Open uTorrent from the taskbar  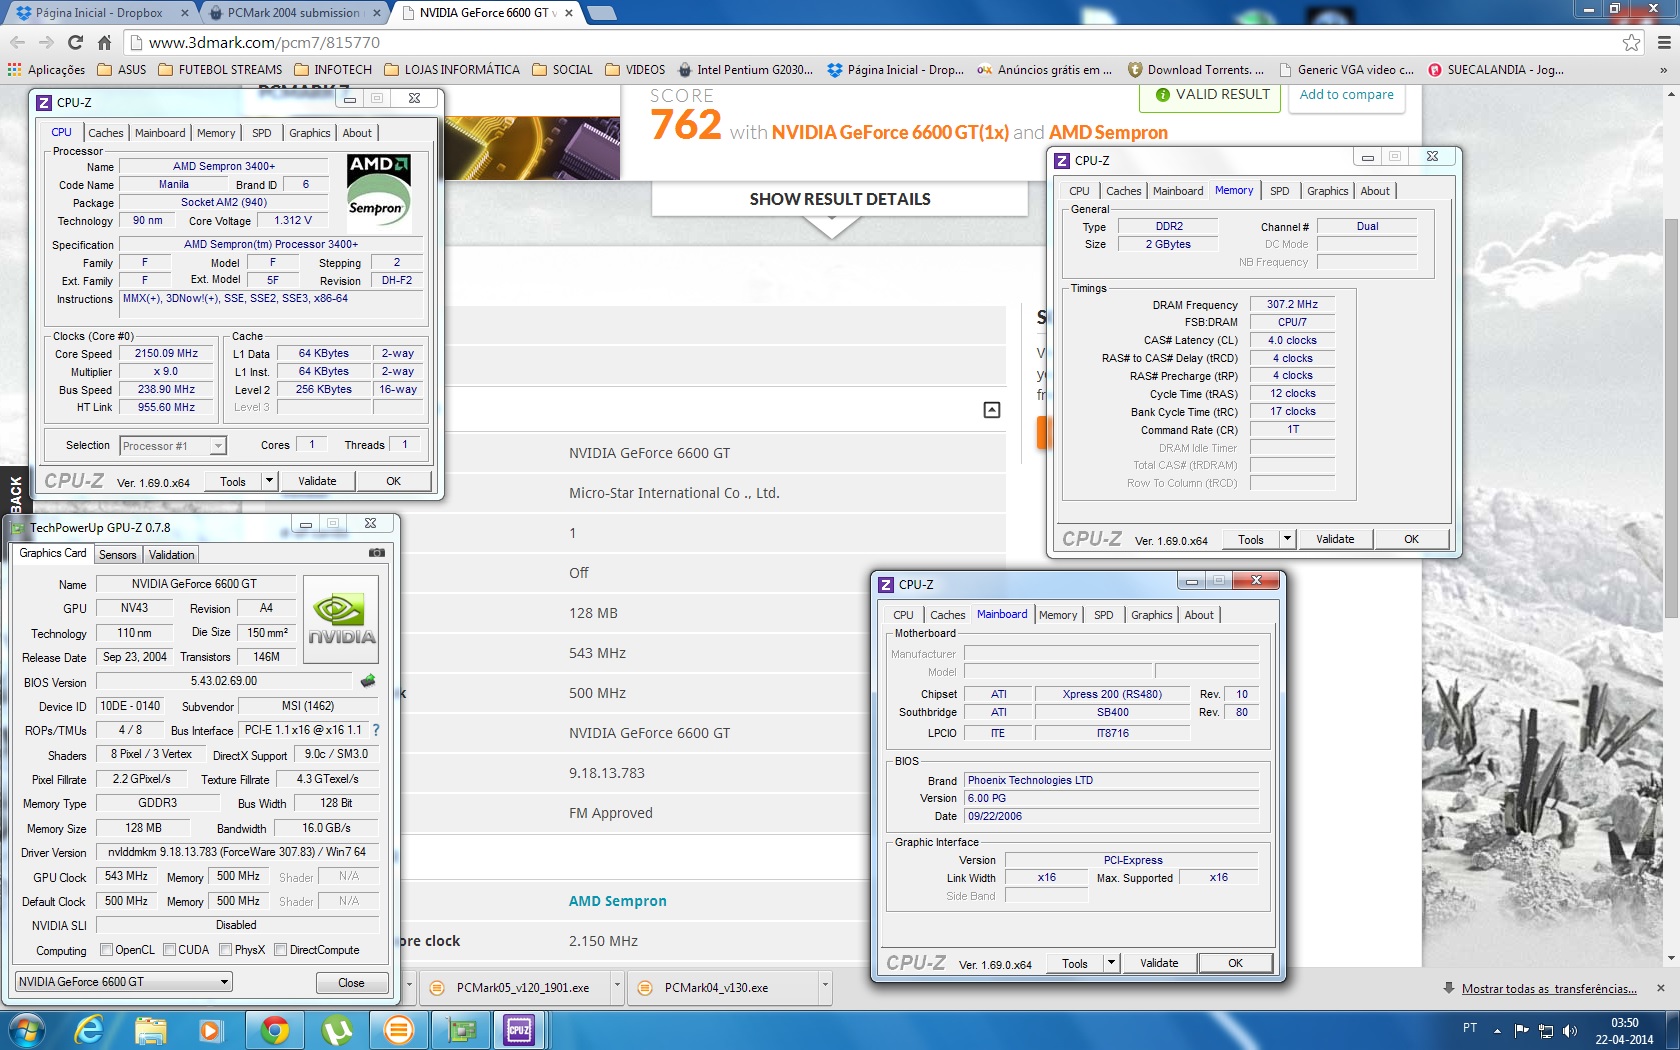coord(337,1030)
